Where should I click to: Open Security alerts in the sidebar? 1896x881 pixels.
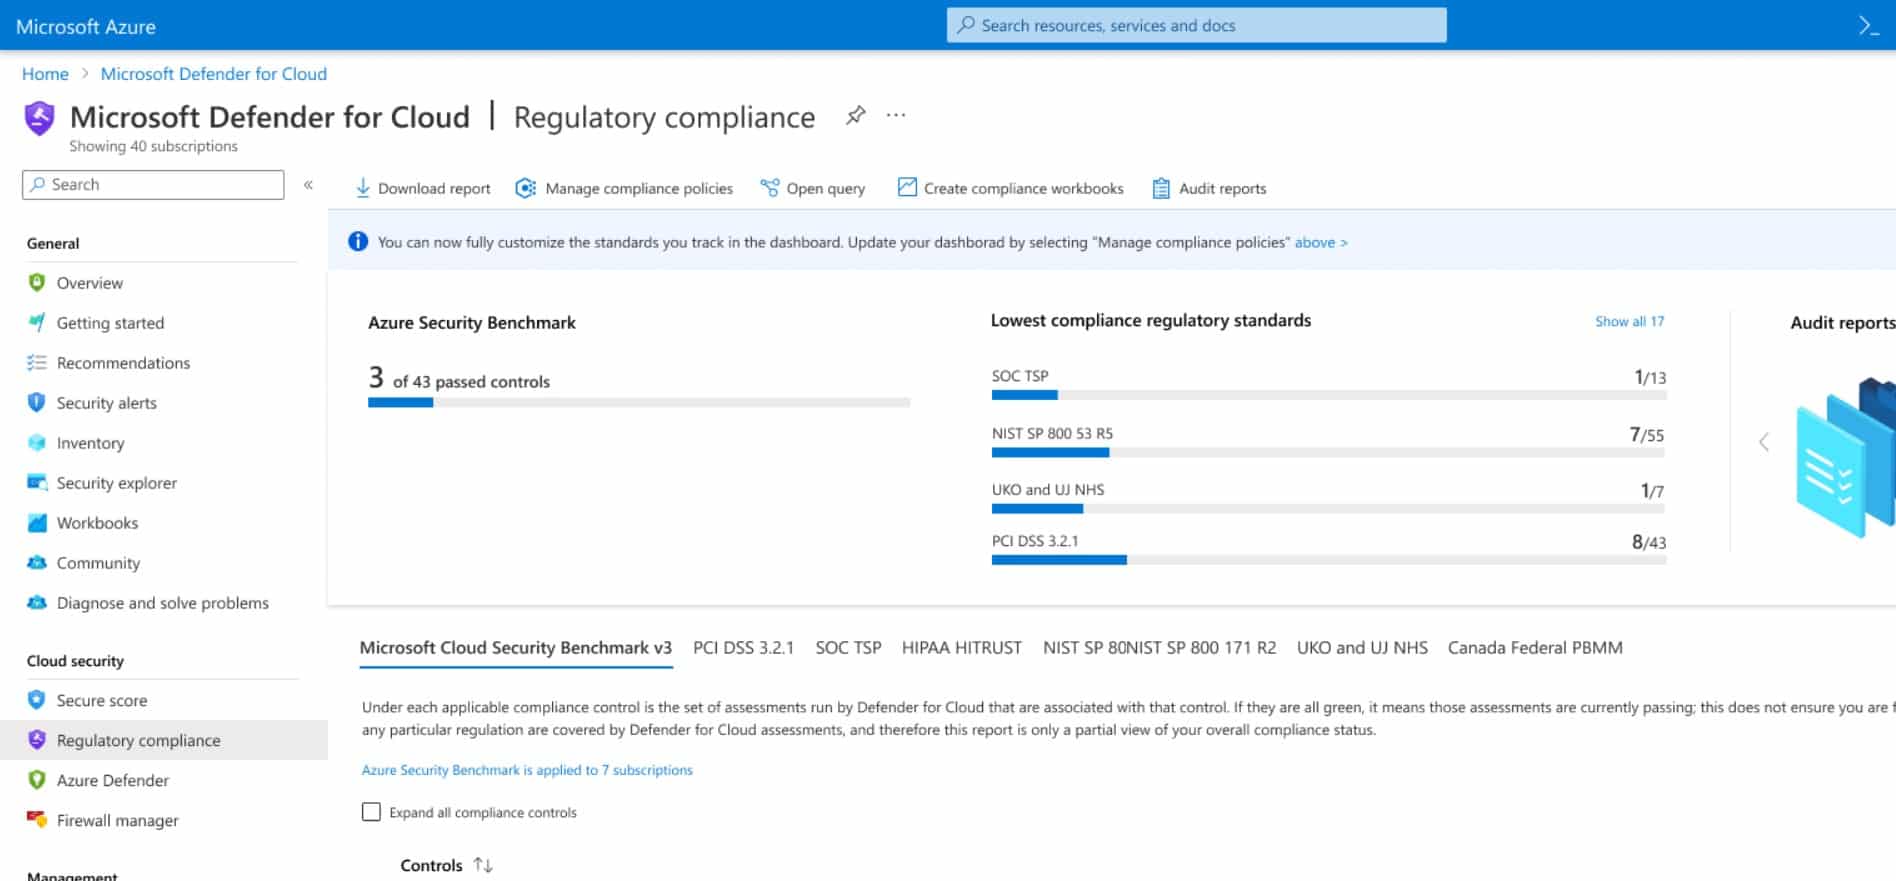[x=106, y=403]
